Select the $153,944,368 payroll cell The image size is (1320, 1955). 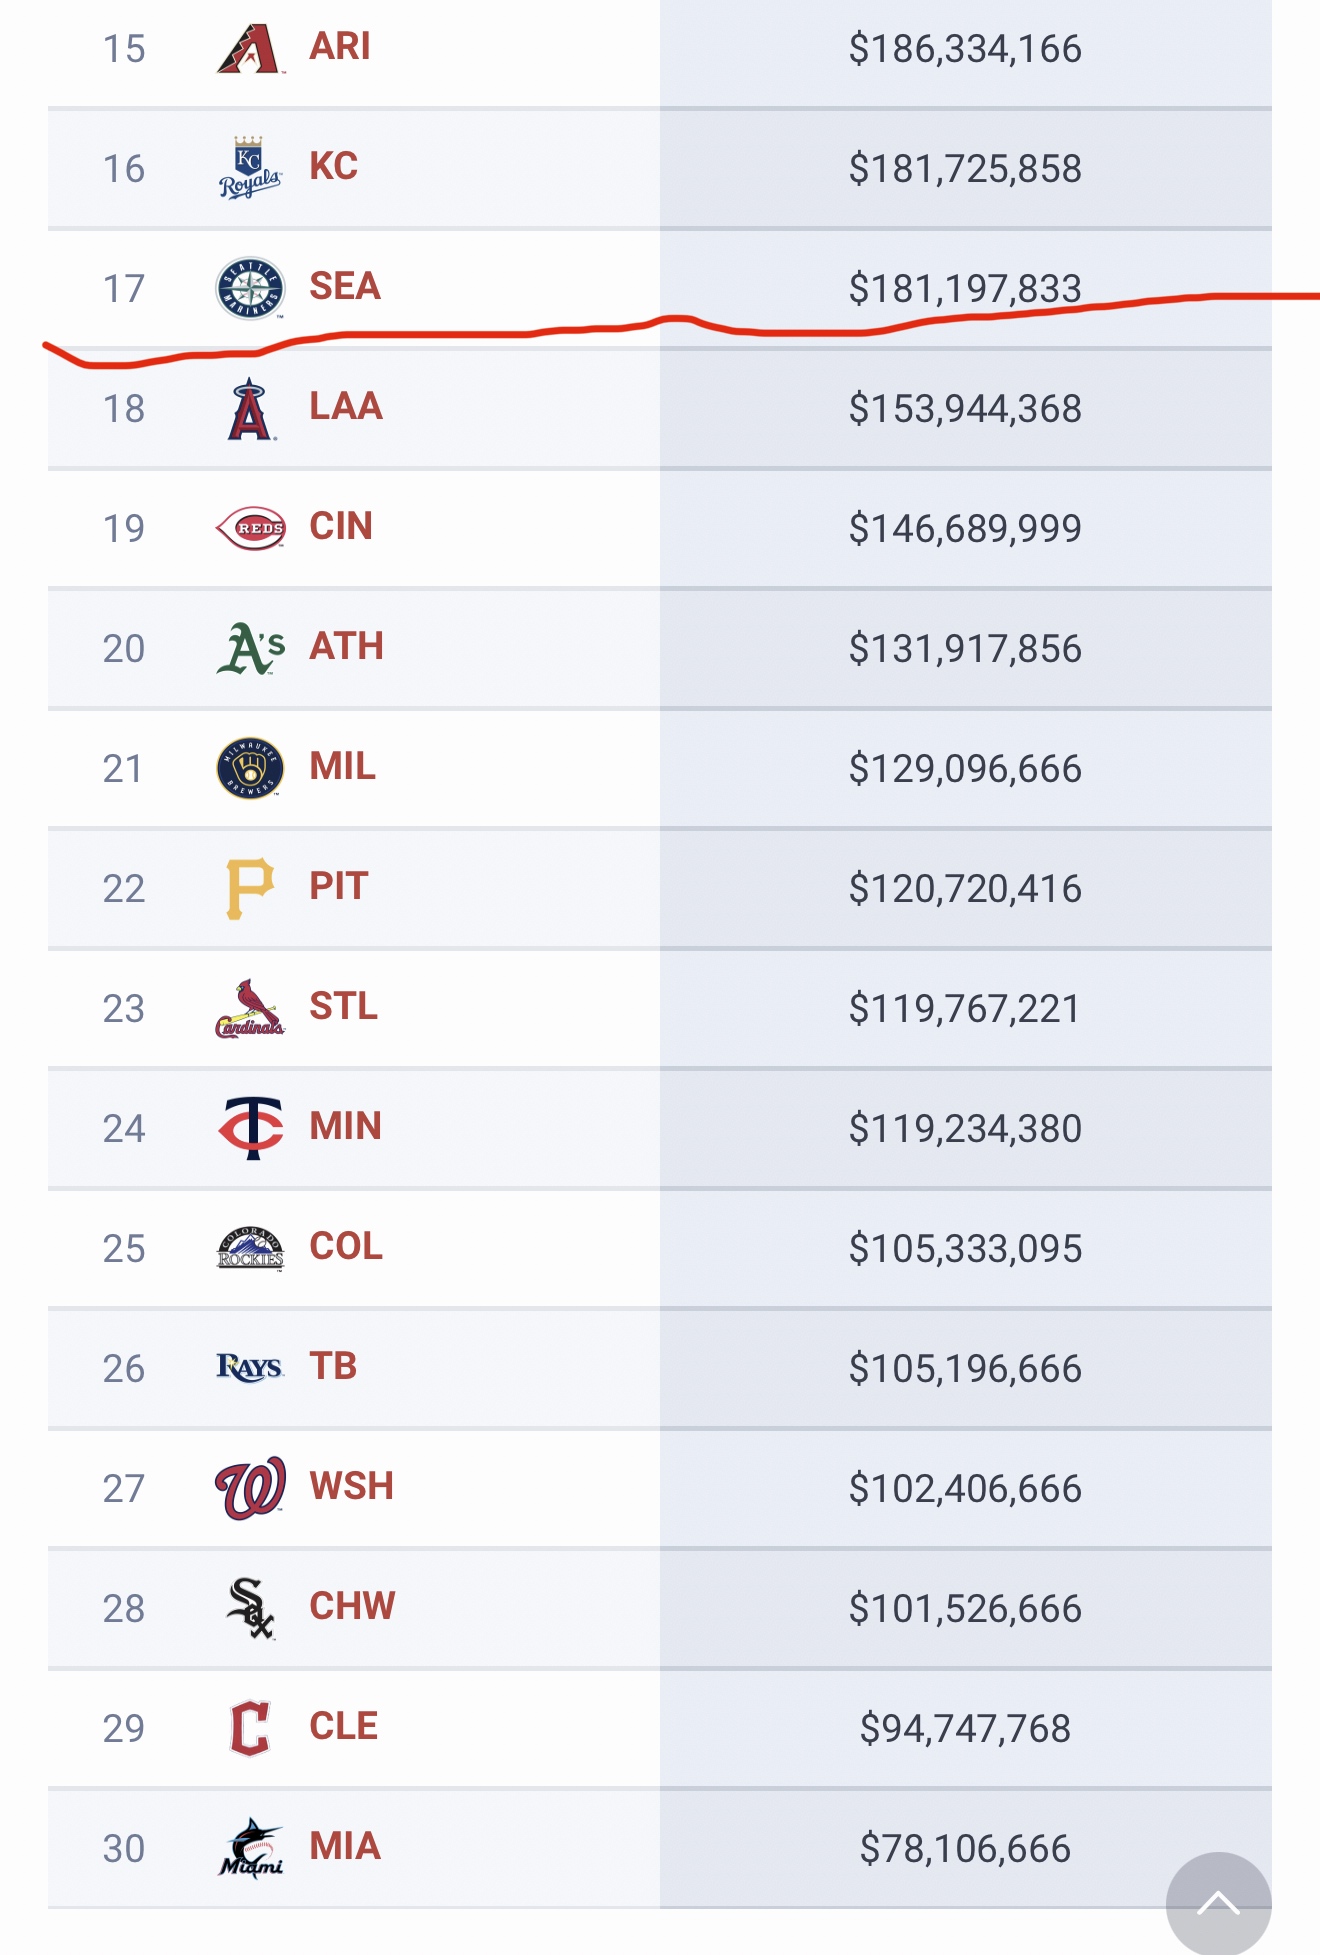(965, 409)
